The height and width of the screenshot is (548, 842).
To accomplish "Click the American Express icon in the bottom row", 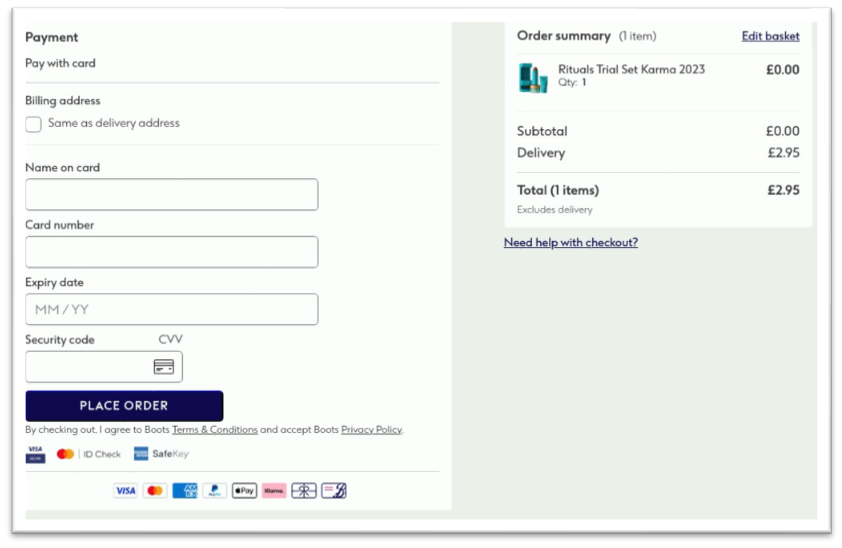I will [x=185, y=491].
